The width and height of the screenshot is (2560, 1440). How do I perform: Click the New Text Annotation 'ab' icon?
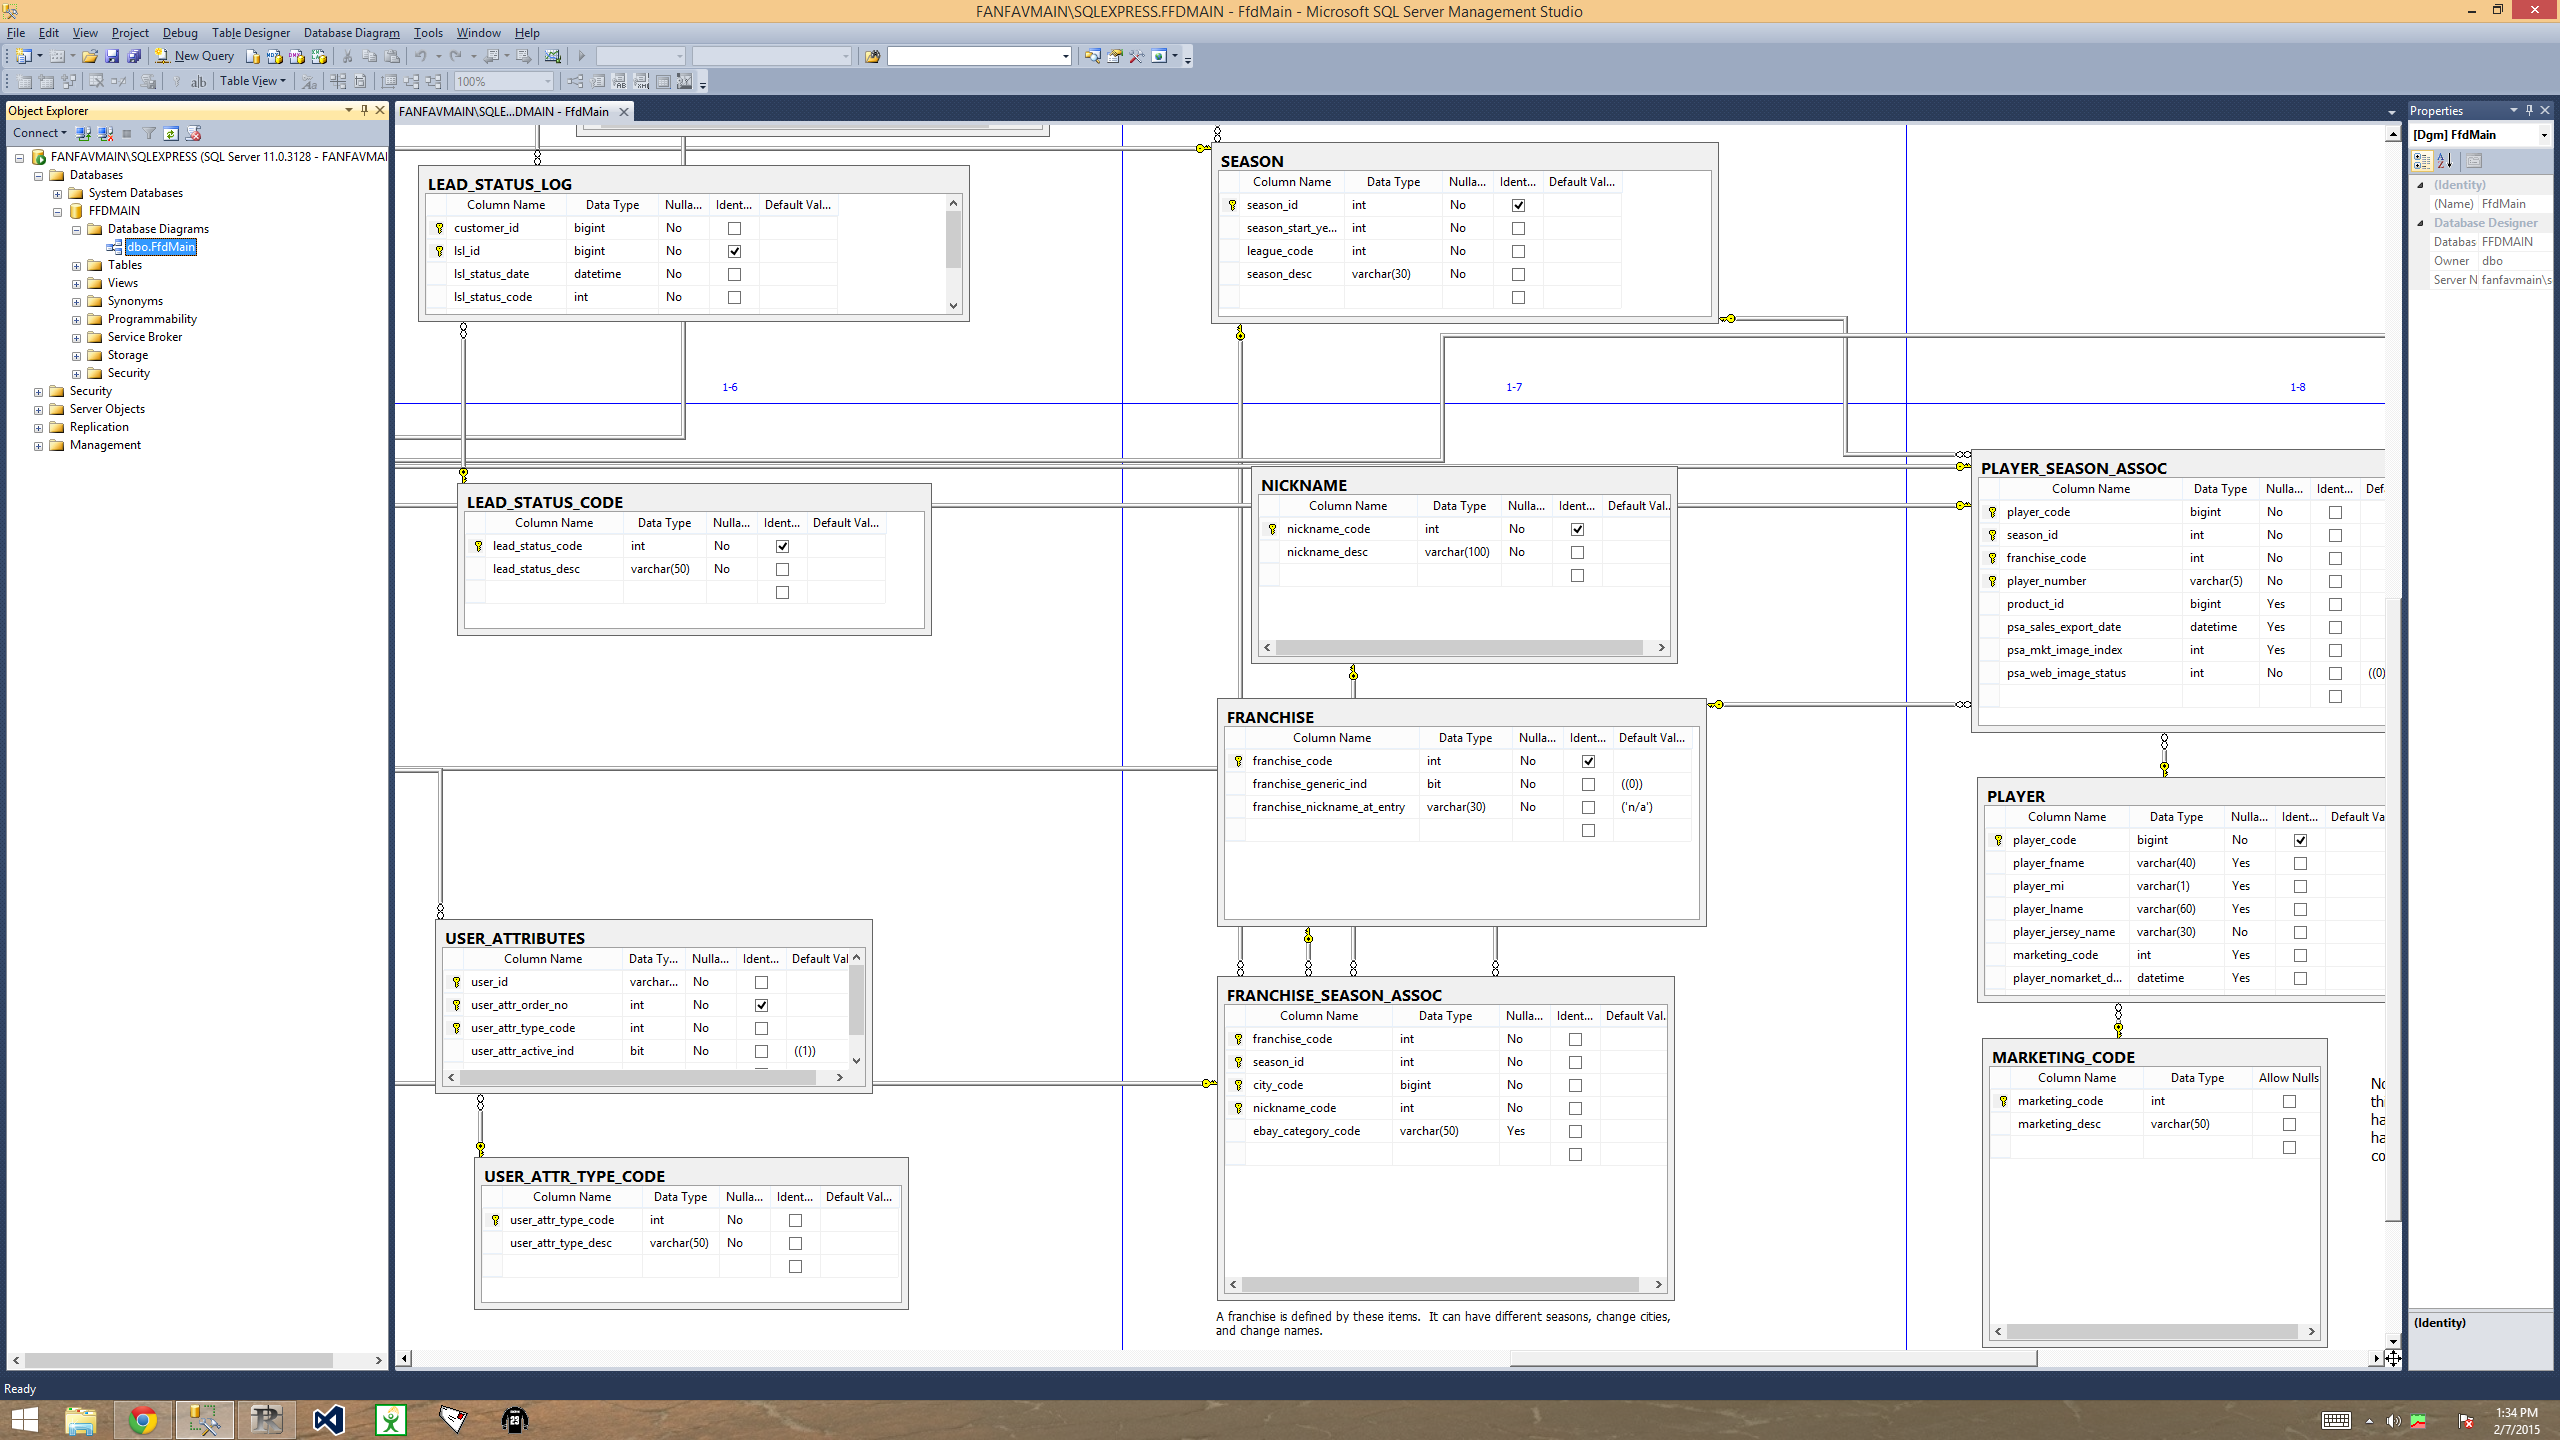(x=198, y=82)
